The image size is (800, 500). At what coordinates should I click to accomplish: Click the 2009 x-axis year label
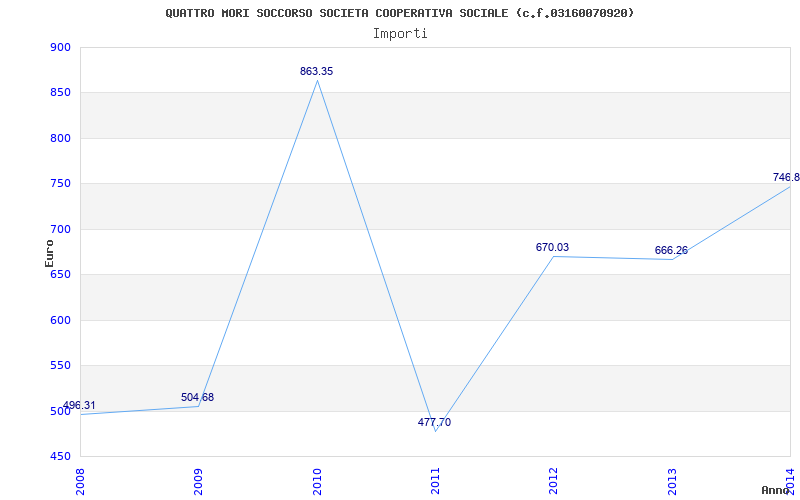(x=198, y=482)
